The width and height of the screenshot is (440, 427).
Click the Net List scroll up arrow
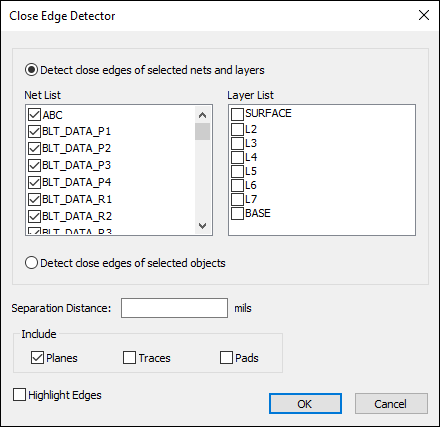202,115
